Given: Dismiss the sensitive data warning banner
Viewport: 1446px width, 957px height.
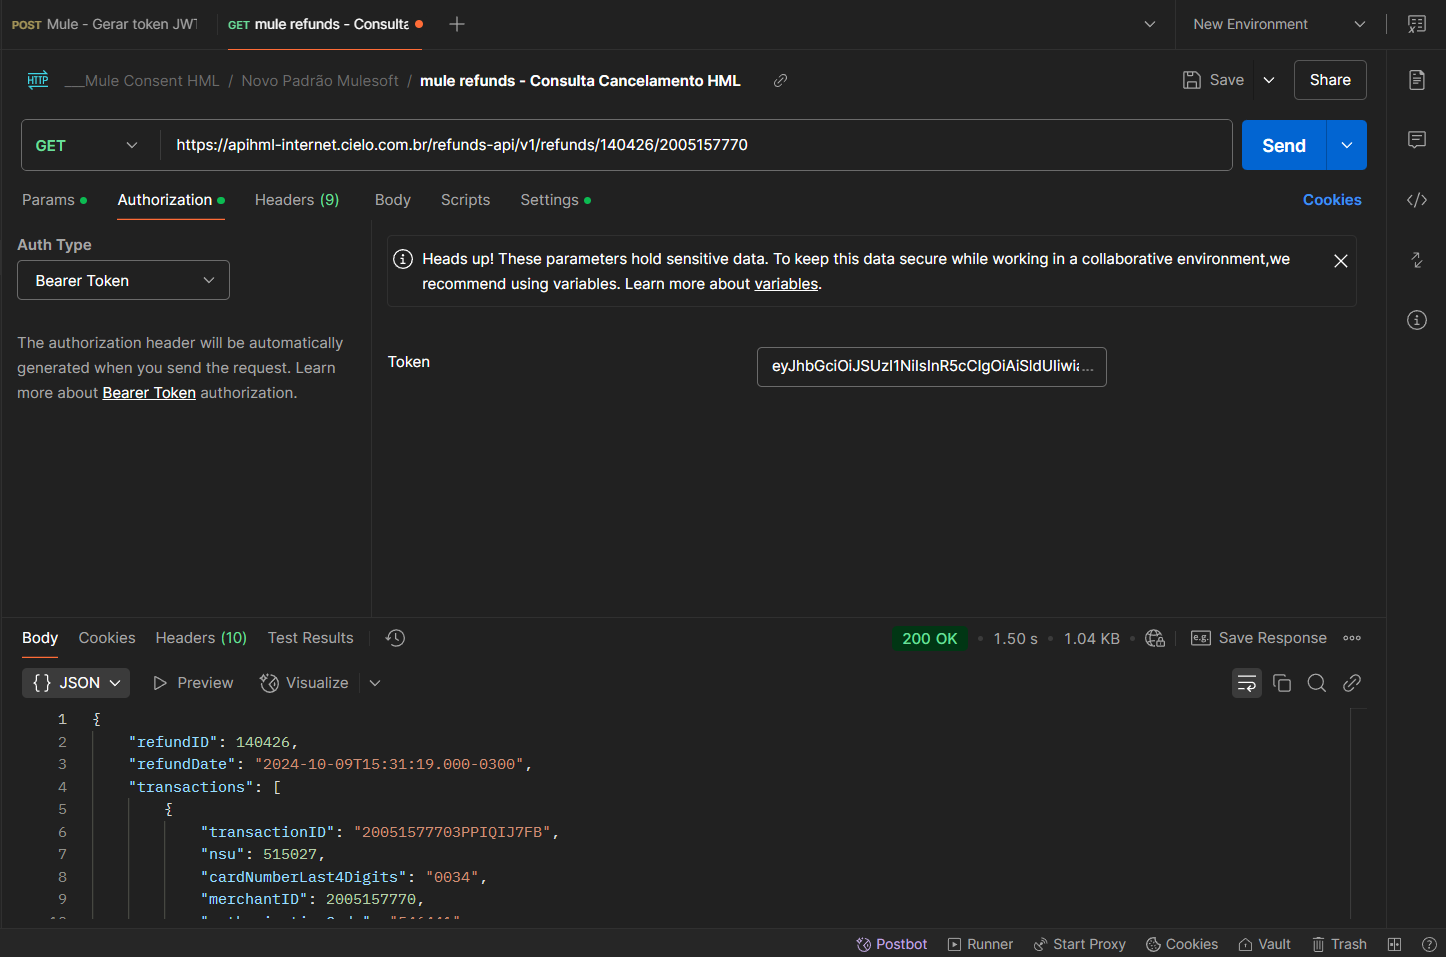Looking at the screenshot, I should click(x=1341, y=261).
